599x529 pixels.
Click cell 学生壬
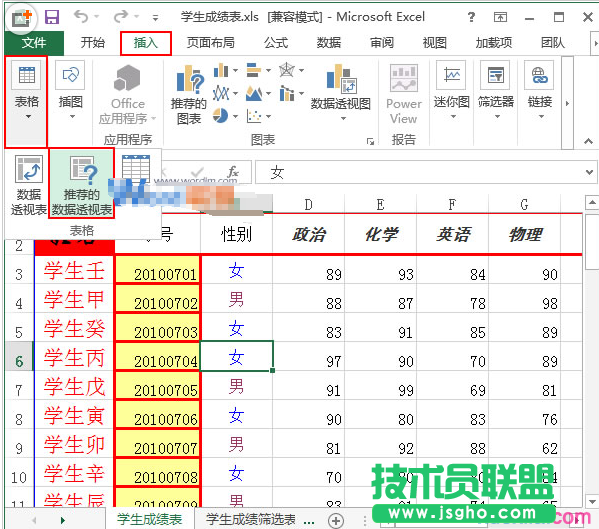tap(74, 270)
